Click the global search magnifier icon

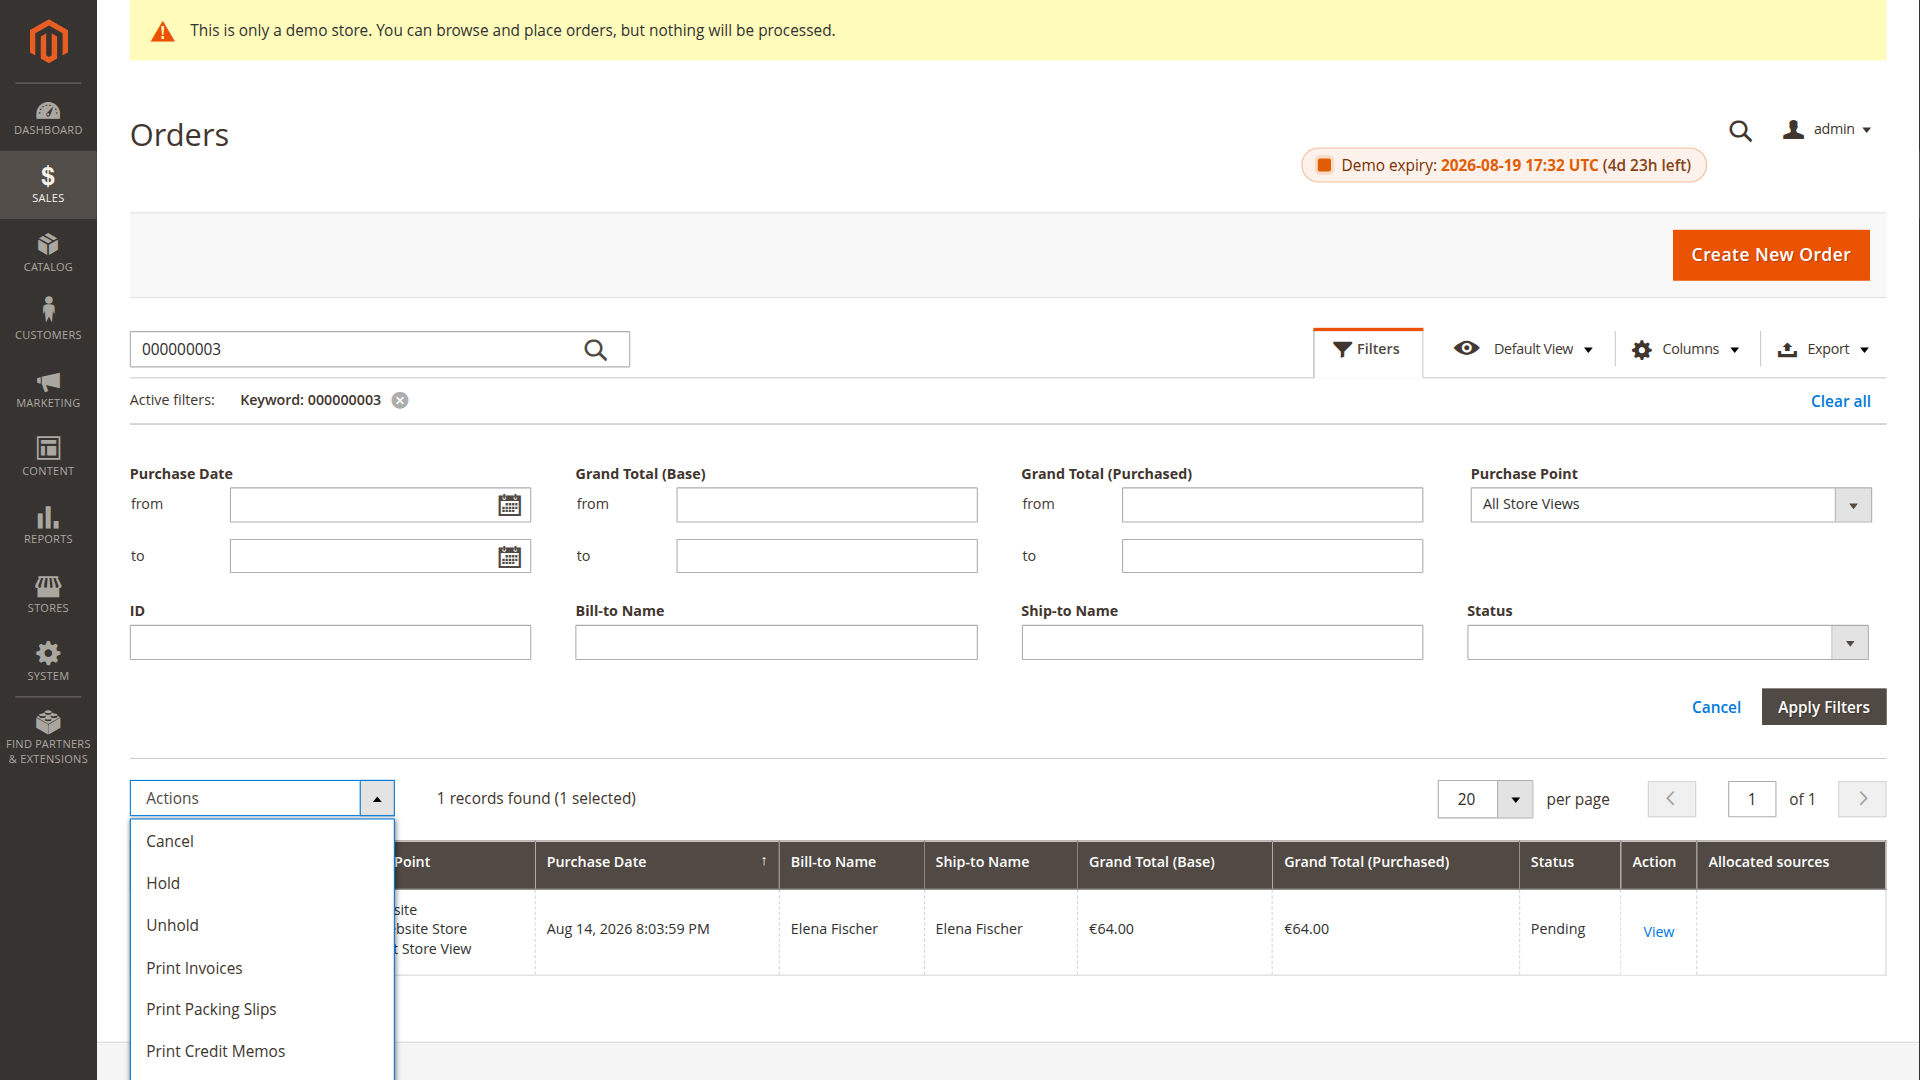(1740, 131)
